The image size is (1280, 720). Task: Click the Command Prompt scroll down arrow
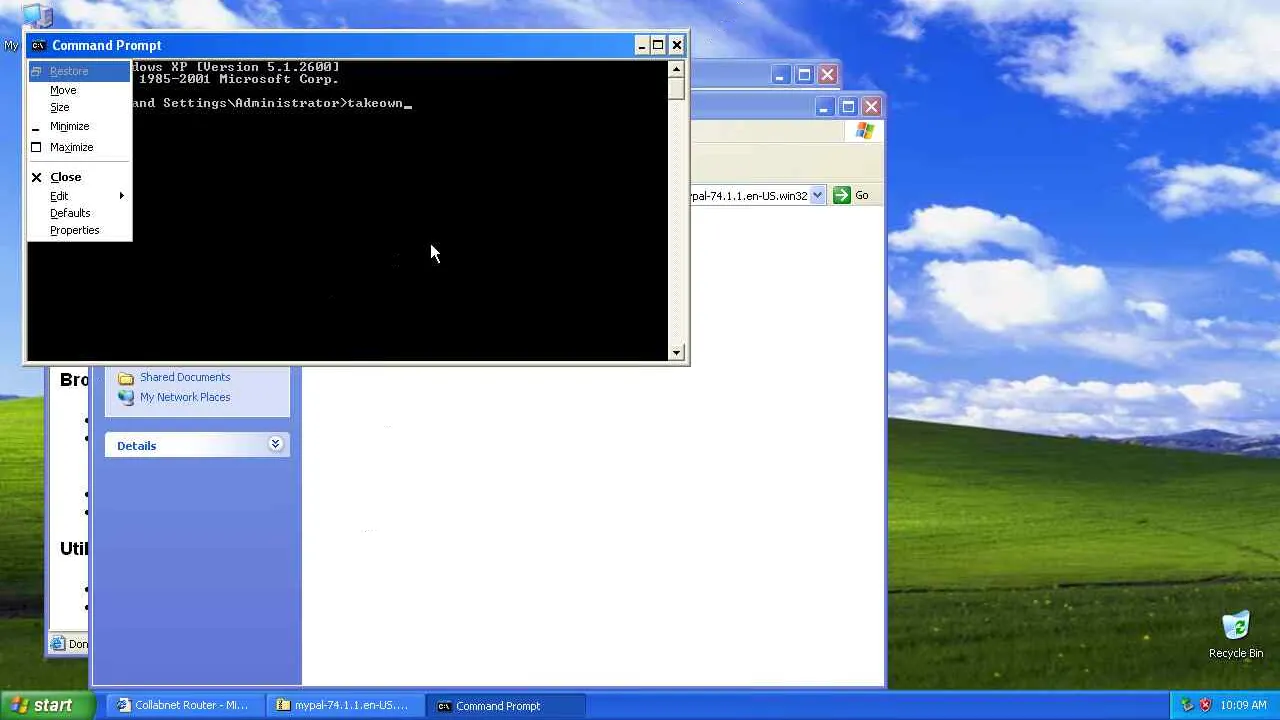(677, 352)
